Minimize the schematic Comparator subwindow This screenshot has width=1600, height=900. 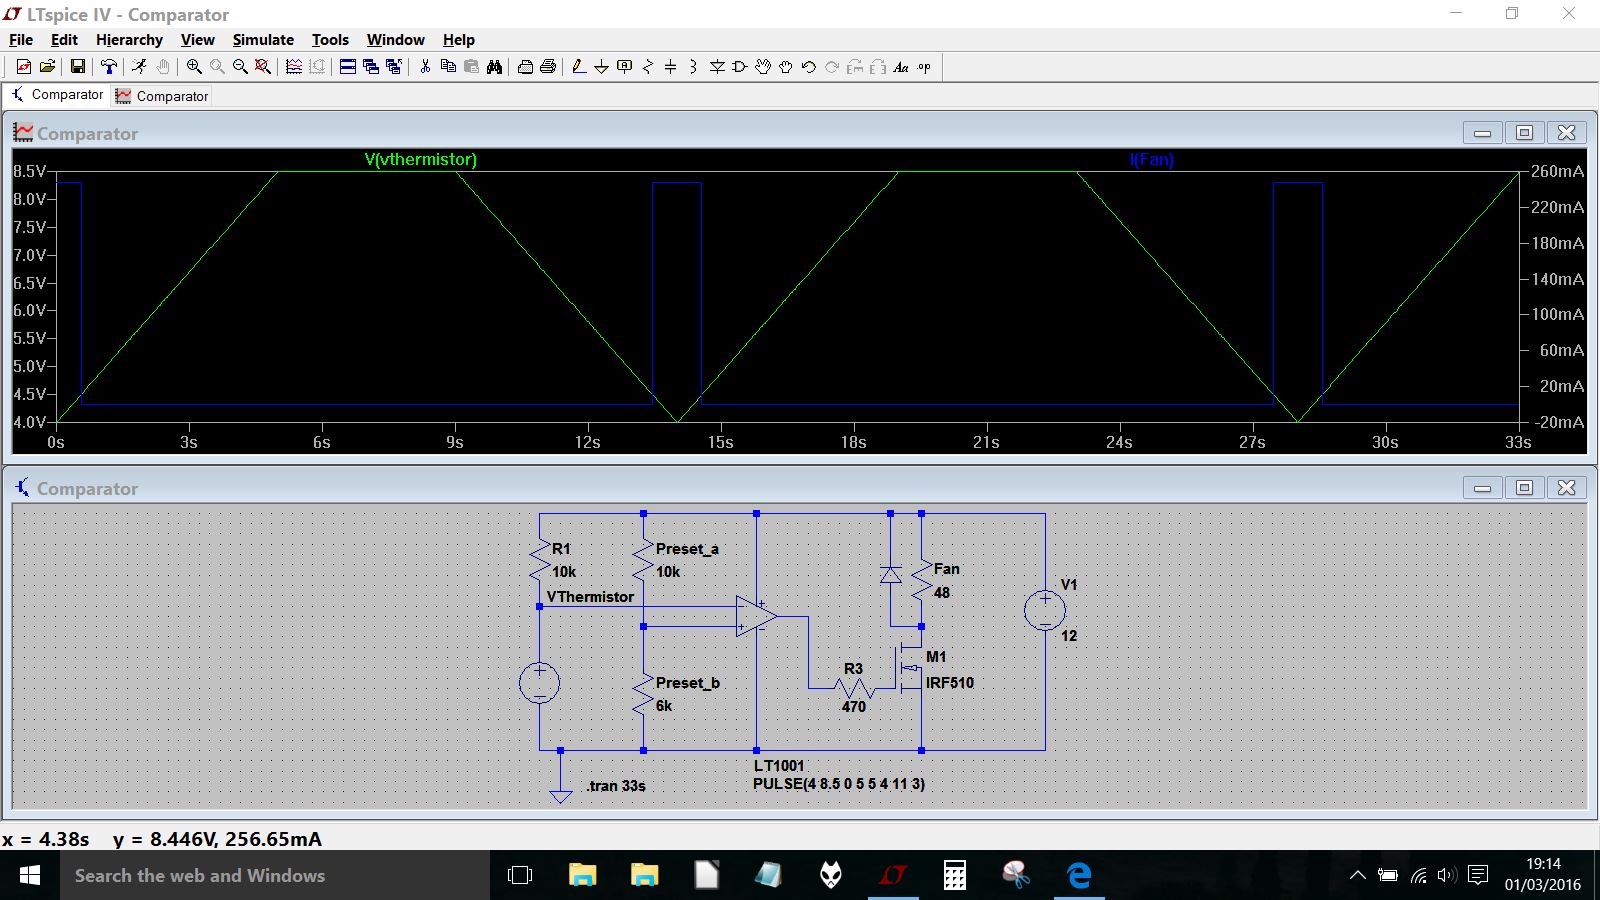pos(1482,488)
